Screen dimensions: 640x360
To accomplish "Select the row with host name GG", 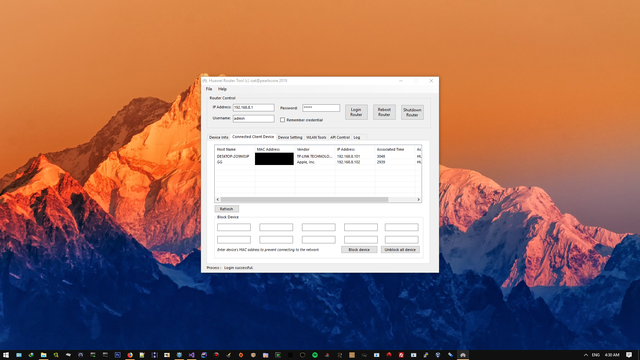I will point(220,162).
